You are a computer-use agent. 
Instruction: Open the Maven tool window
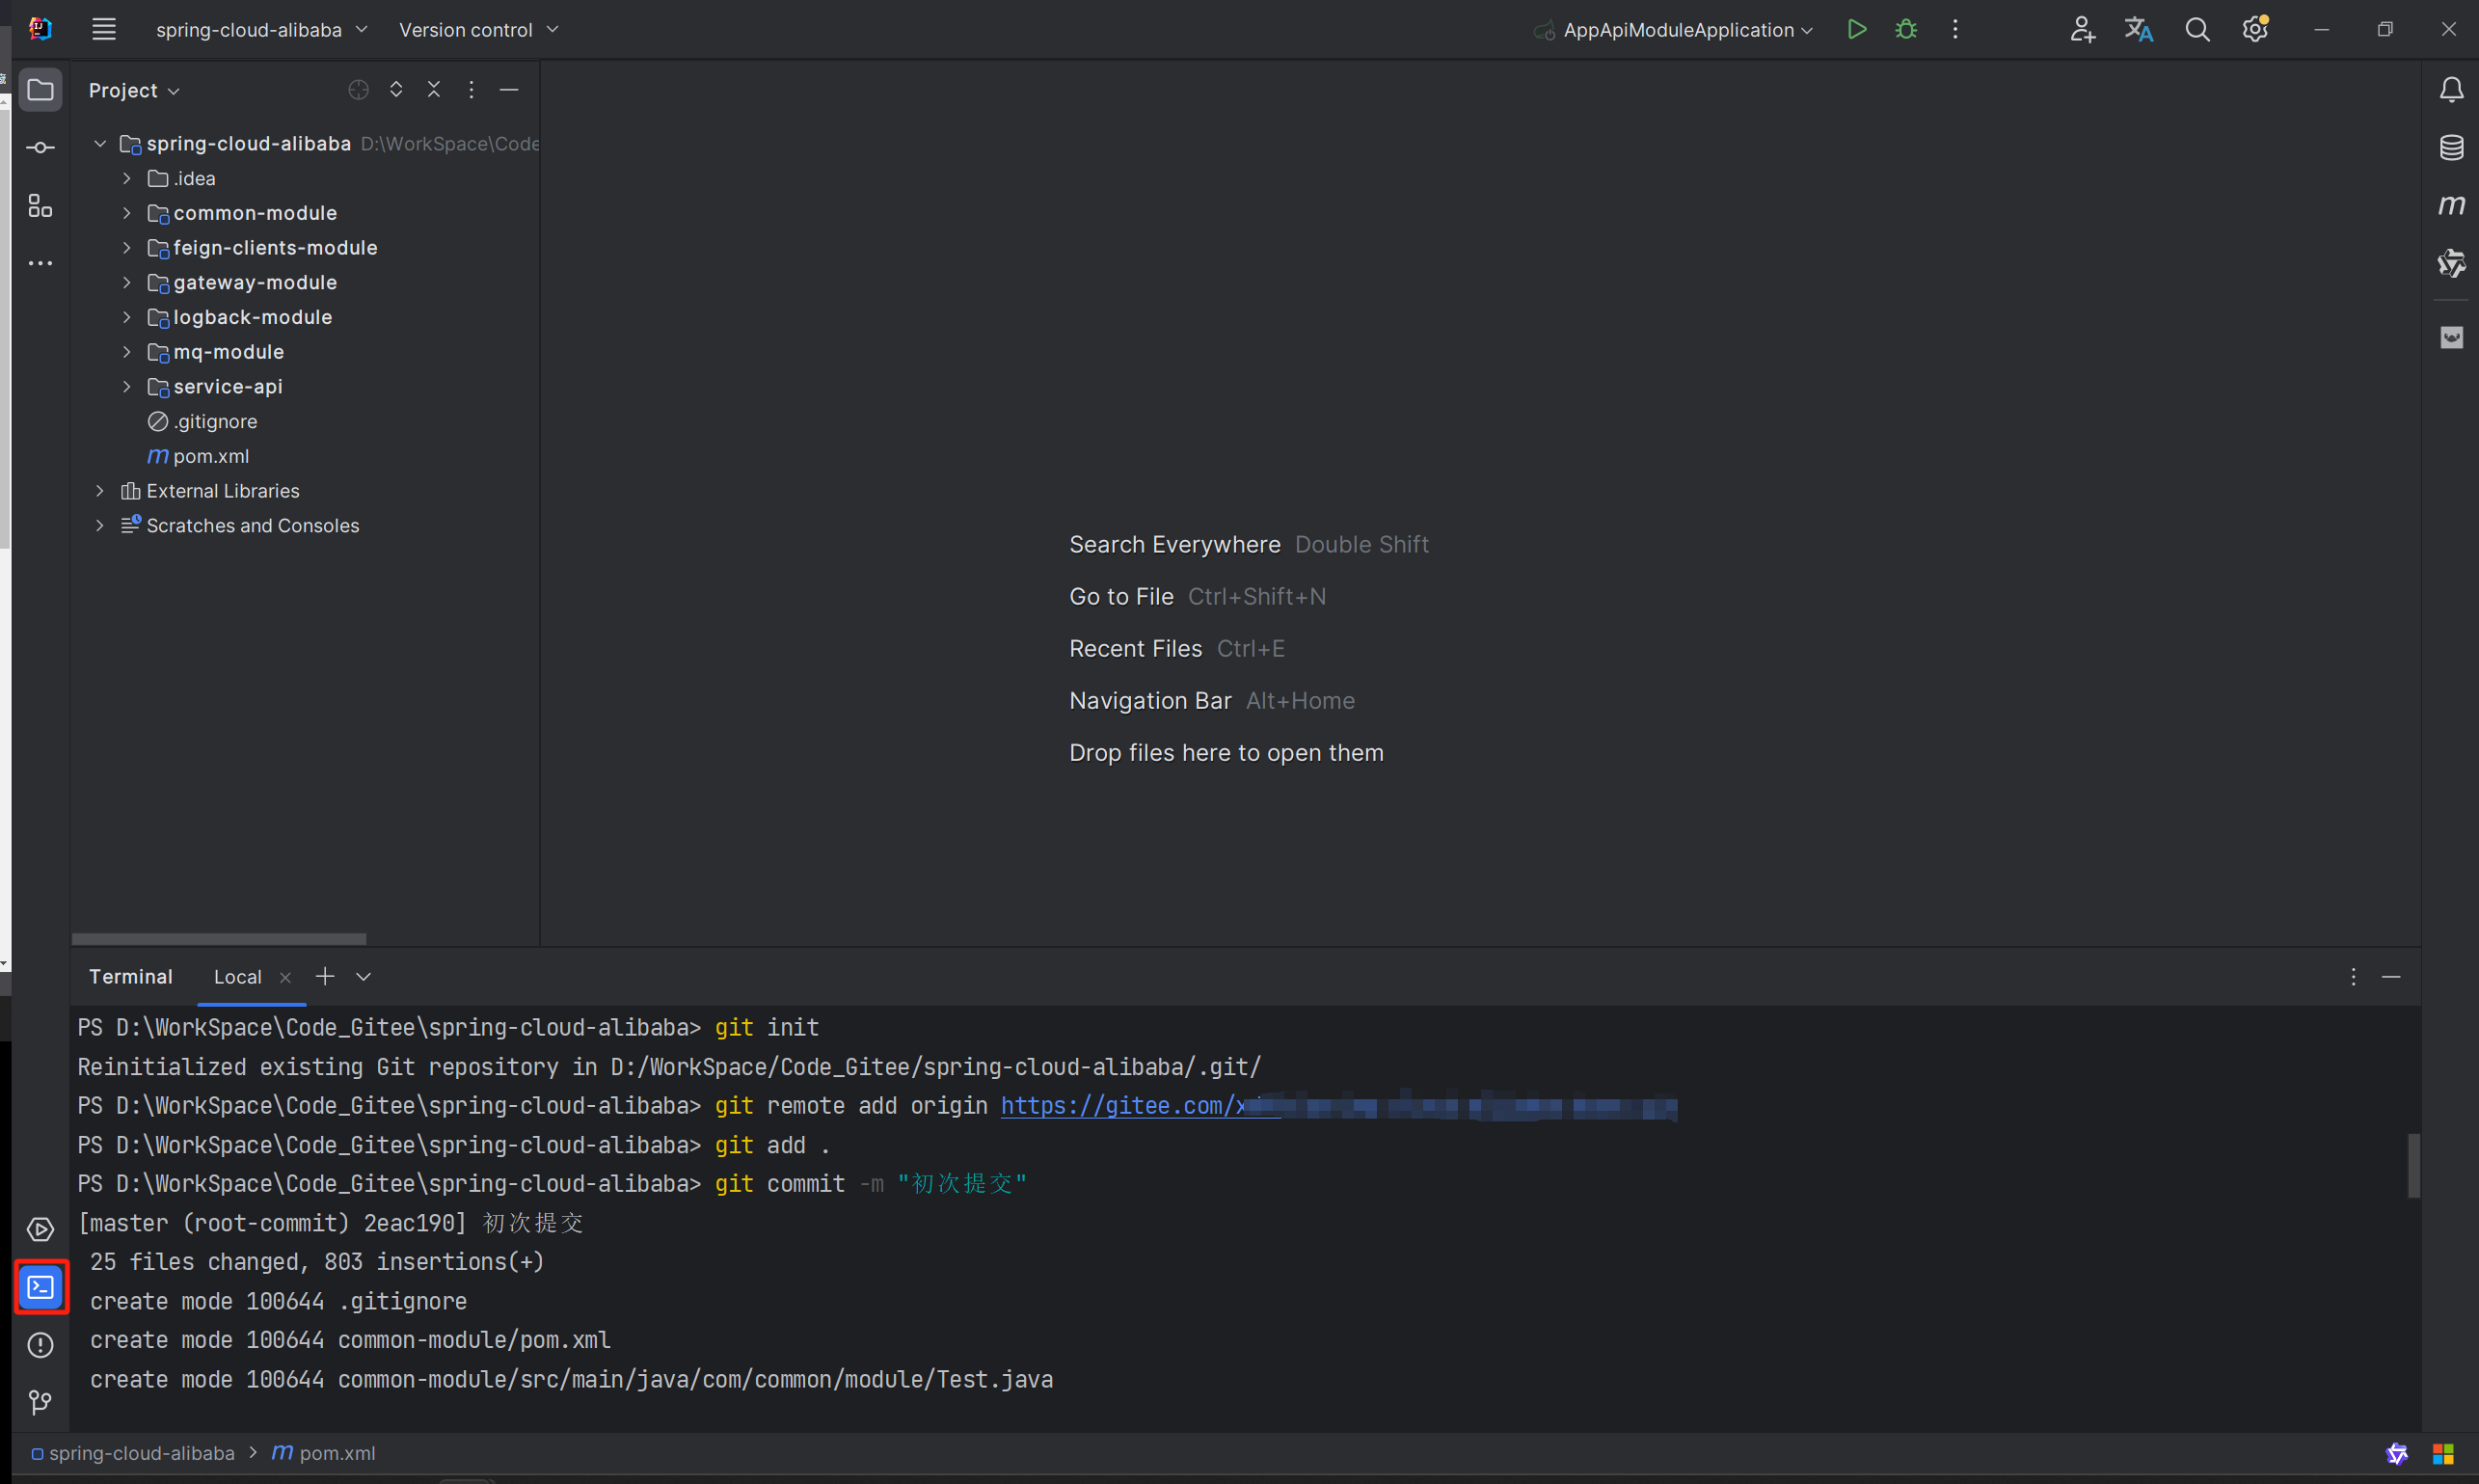click(2450, 206)
